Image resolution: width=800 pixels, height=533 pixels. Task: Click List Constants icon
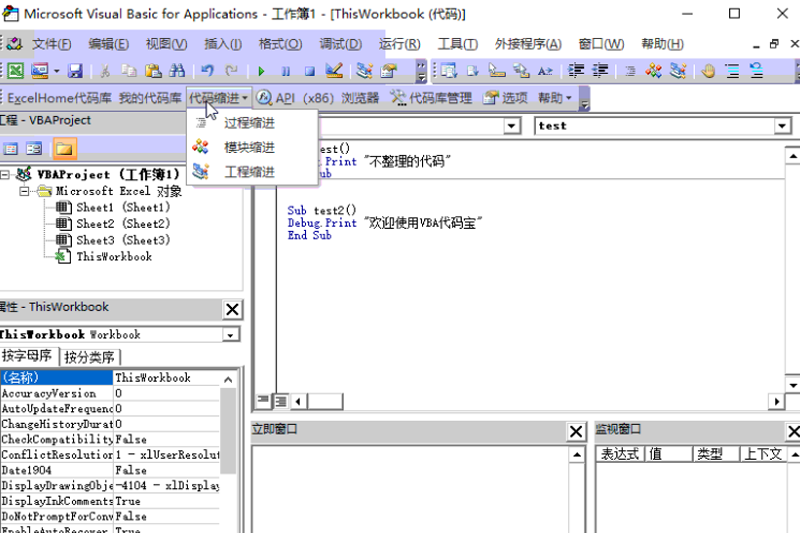coord(472,70)
